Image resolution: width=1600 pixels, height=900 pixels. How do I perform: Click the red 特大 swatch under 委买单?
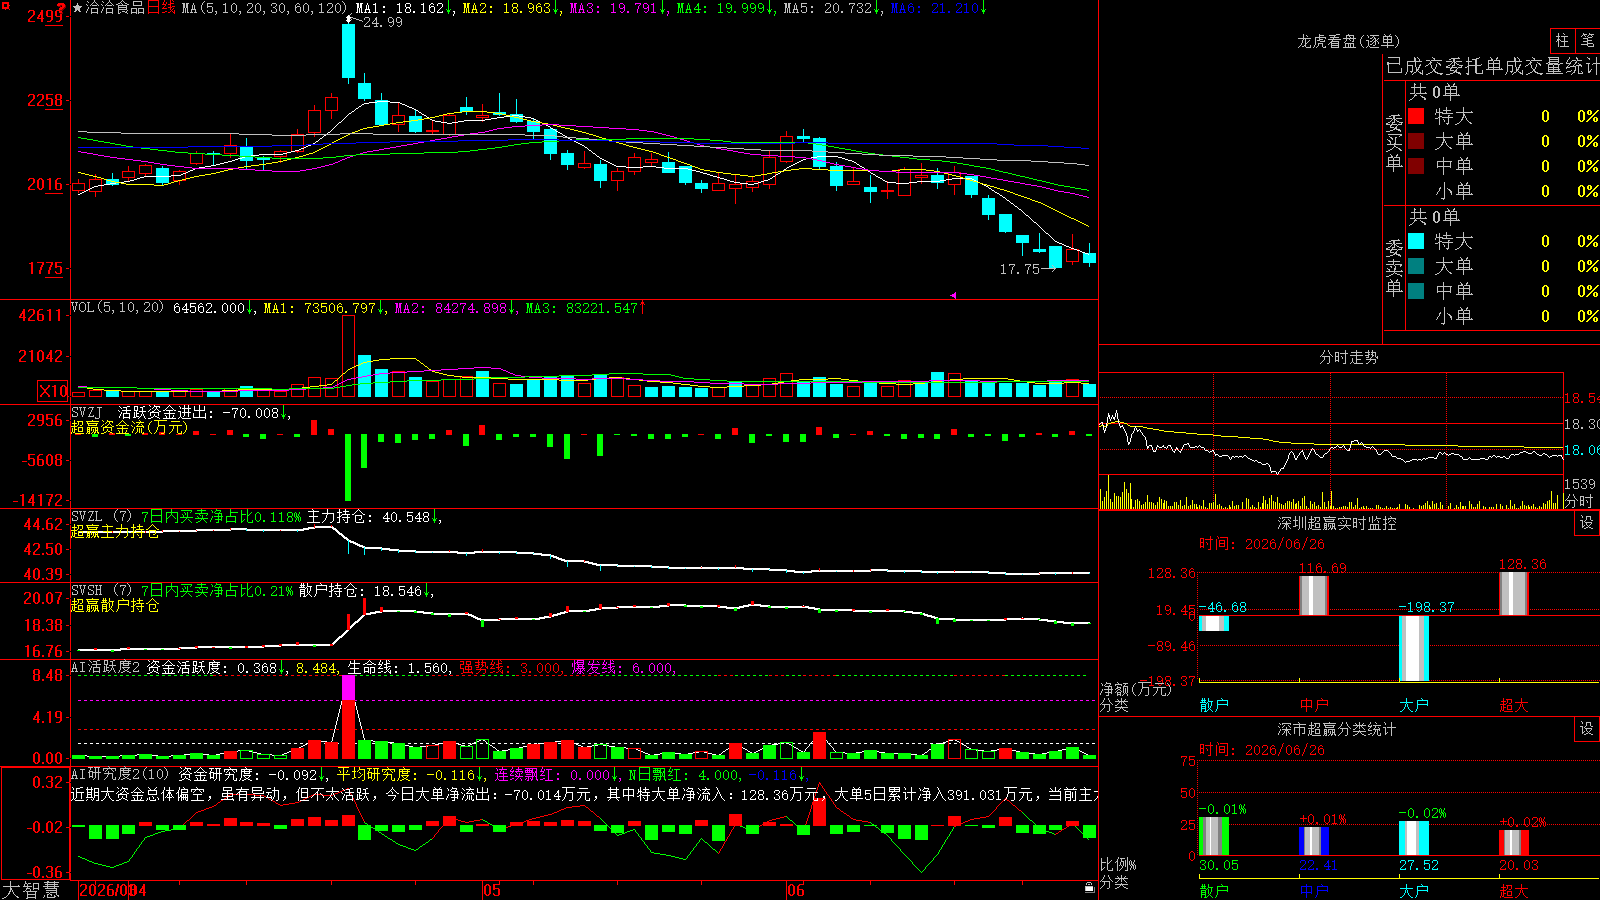coord(1416,116)
